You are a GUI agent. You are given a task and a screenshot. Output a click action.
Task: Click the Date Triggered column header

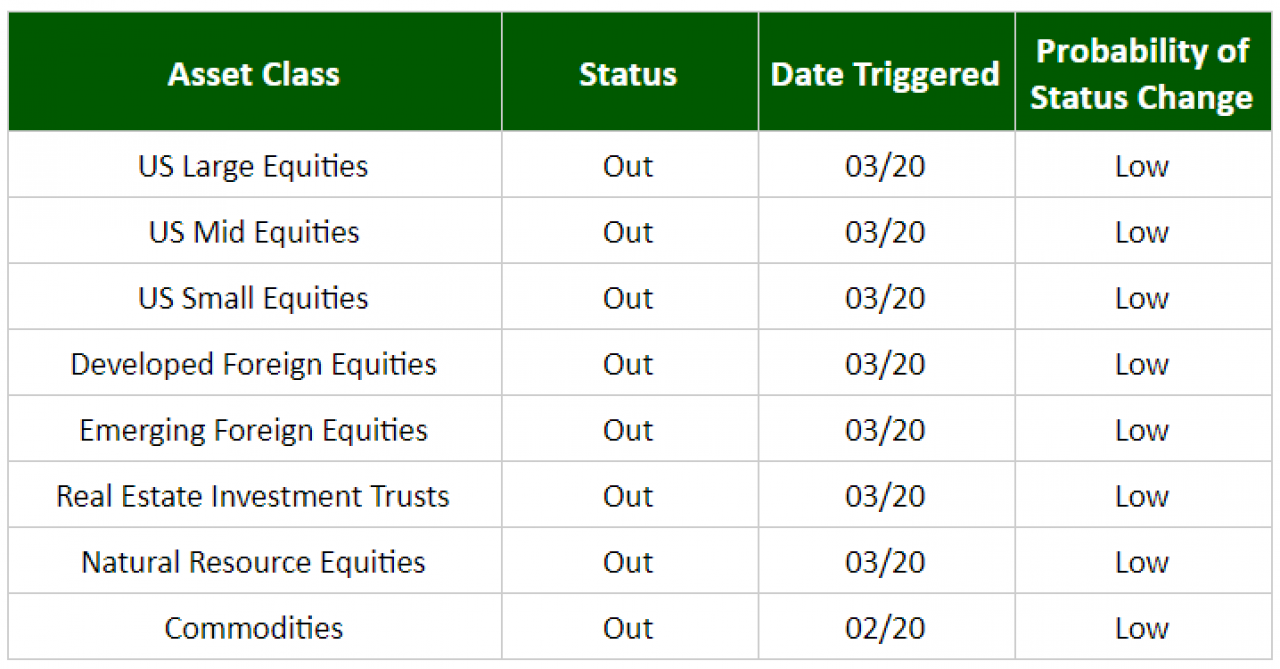(x=885, y=74)
